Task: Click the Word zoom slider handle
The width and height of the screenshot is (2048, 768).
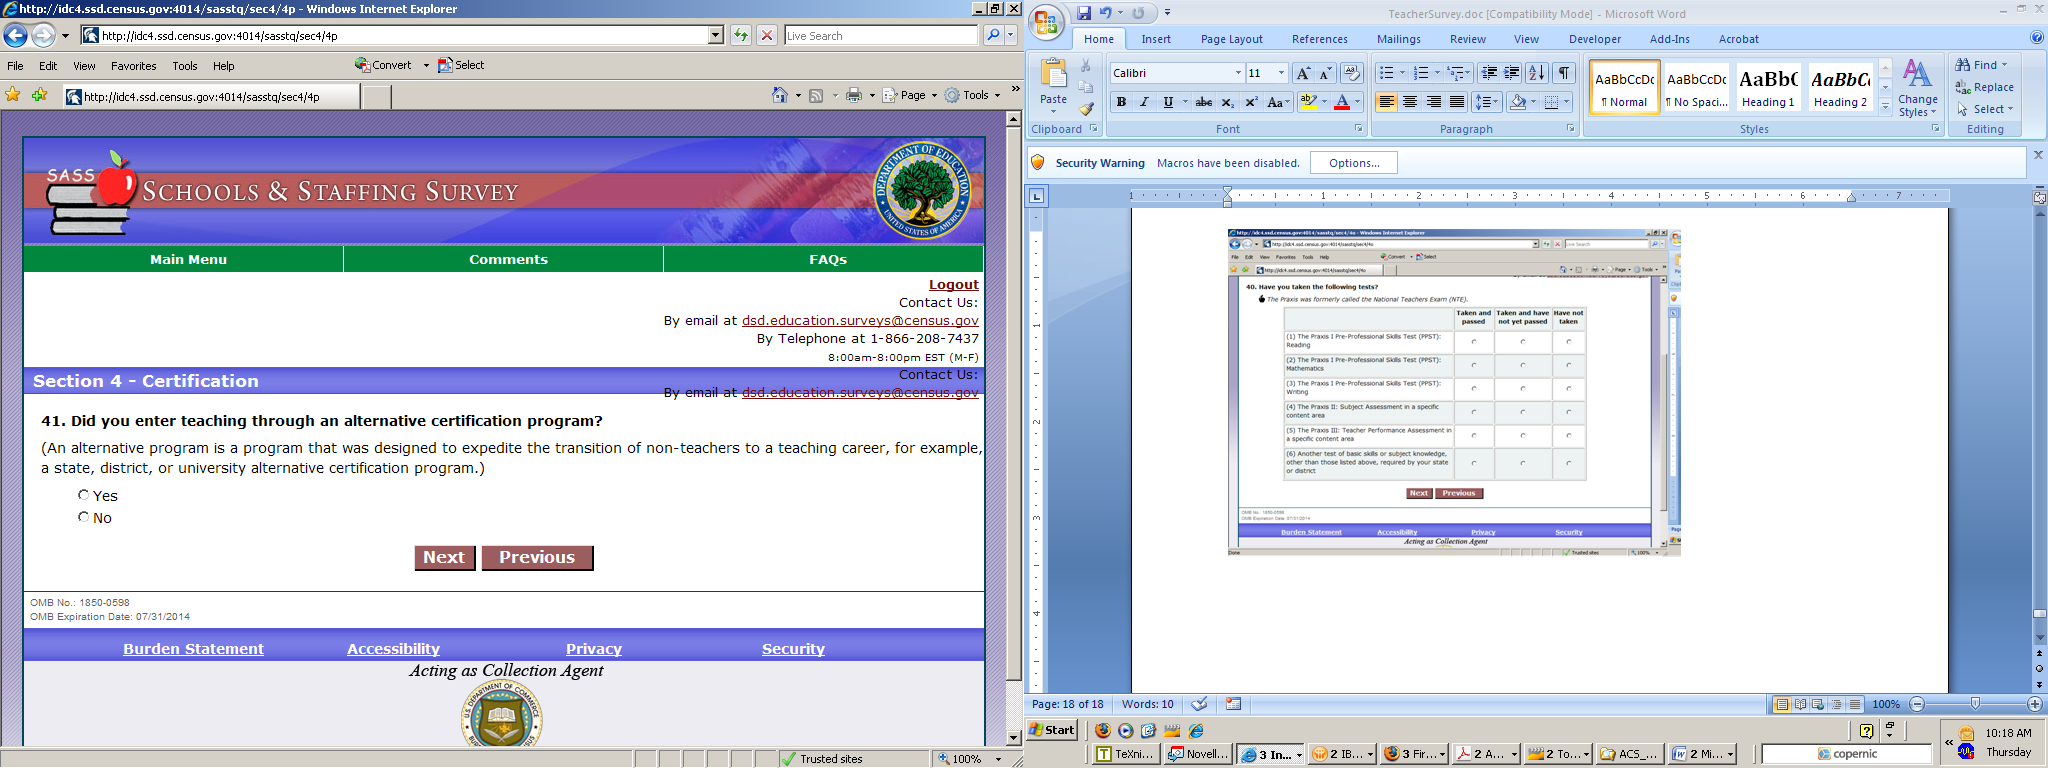Action: click(x=1975, y=704)
